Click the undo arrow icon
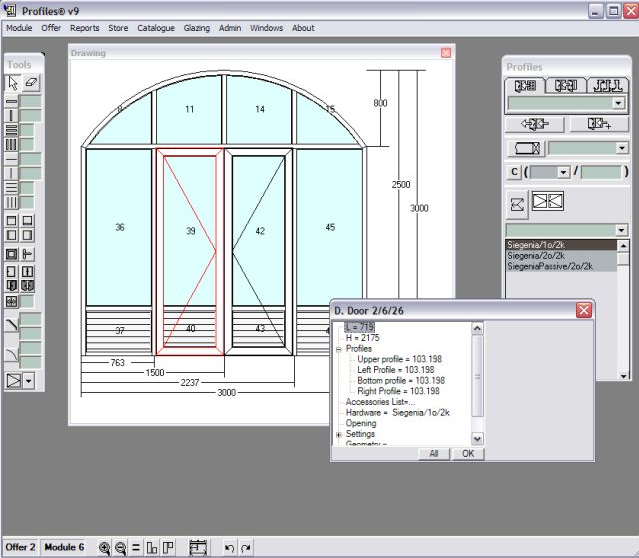This screenshot has height=558, width=639. click(229, 548)
